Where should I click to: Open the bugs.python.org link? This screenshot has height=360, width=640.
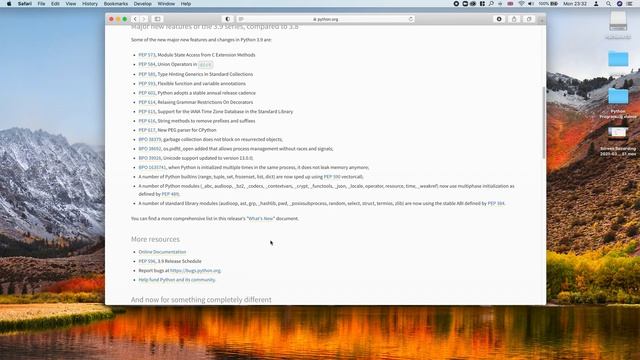point(195,271)
